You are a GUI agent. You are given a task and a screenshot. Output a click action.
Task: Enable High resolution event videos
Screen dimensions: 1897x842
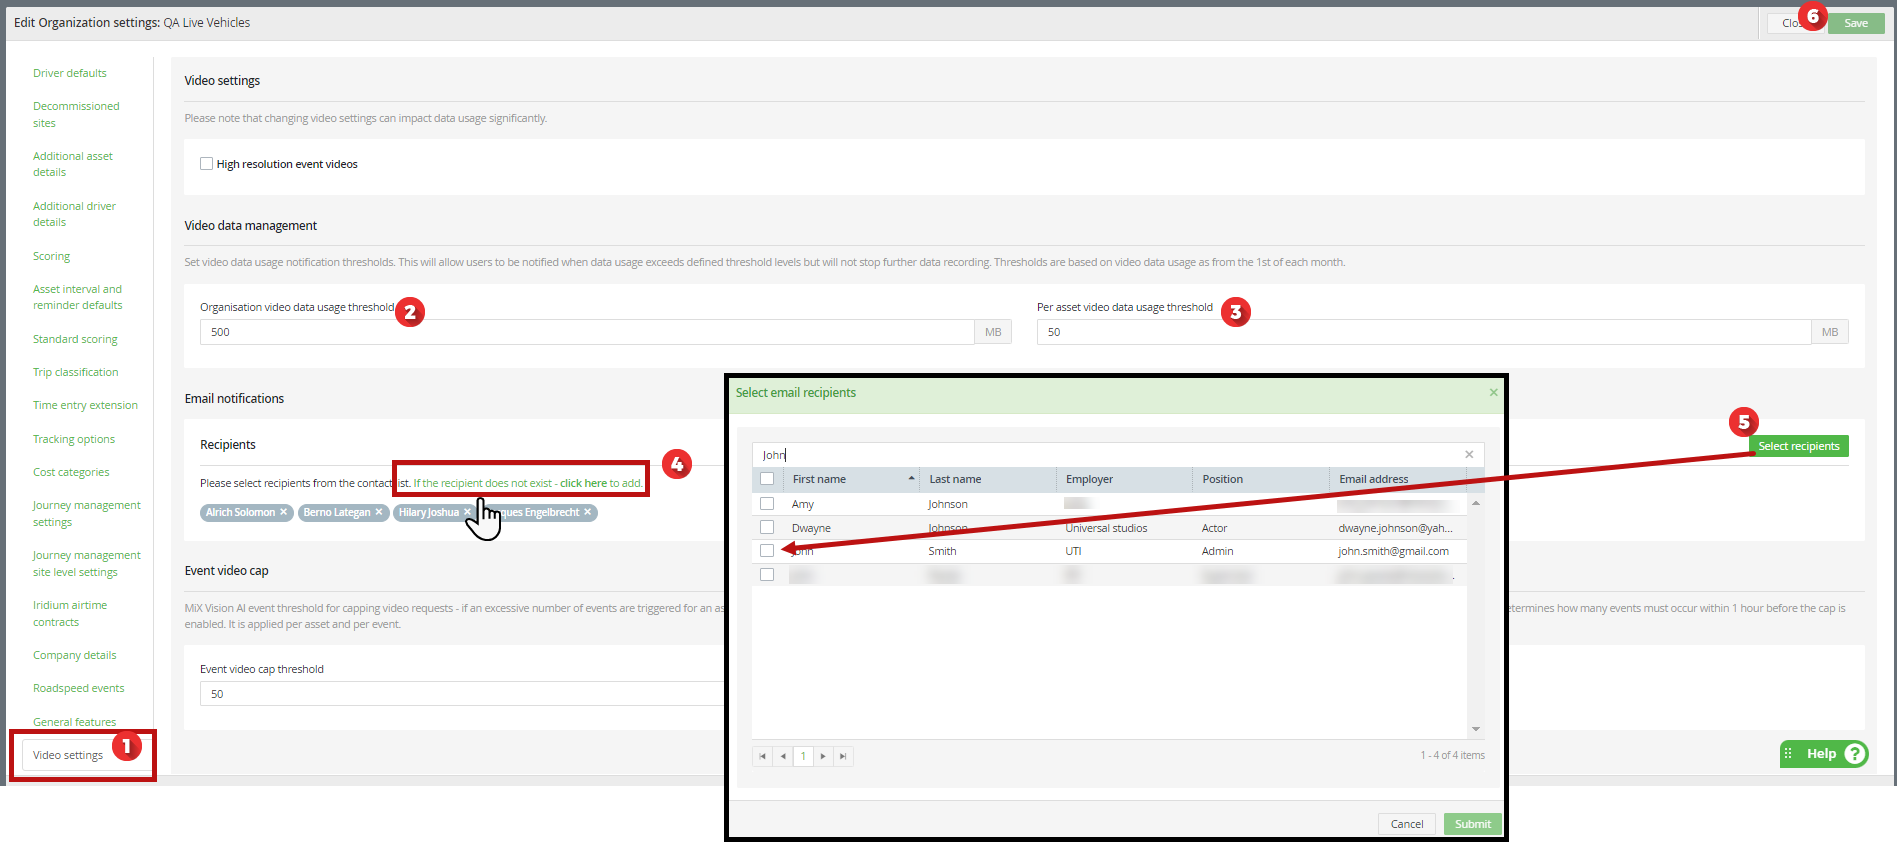tap(206, 164)
